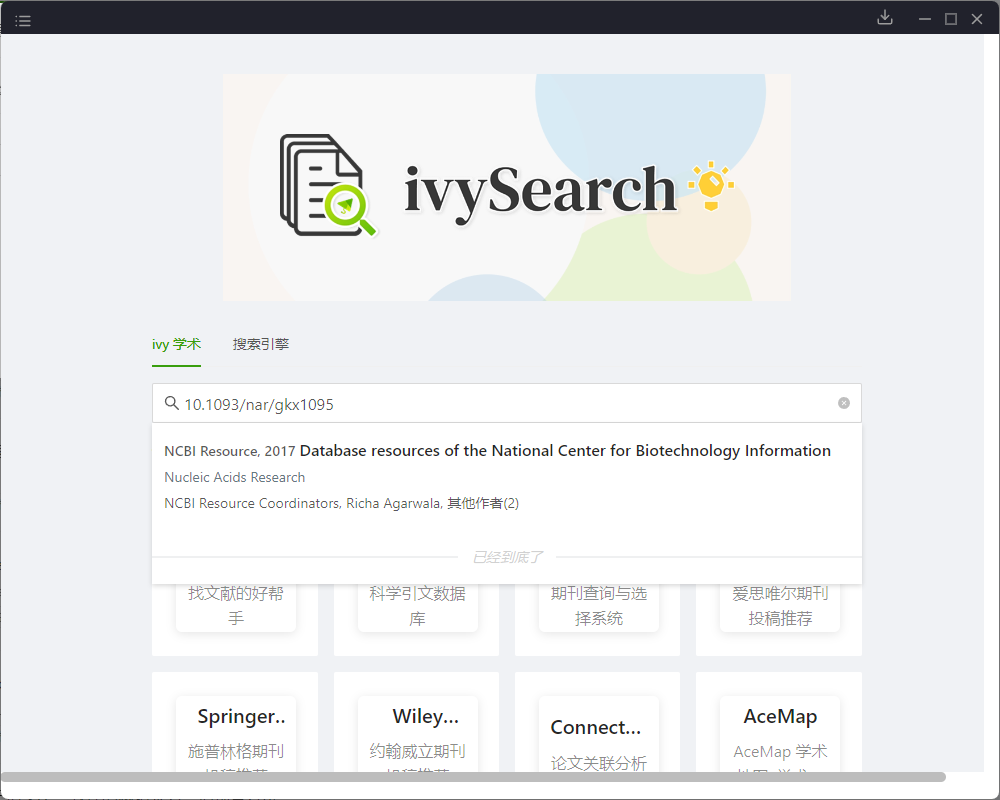Click the horizontal scrollbar at the bottom
Image resolution: width=1000 pixels, height=800 pixels.
click(x=473, y=776)
